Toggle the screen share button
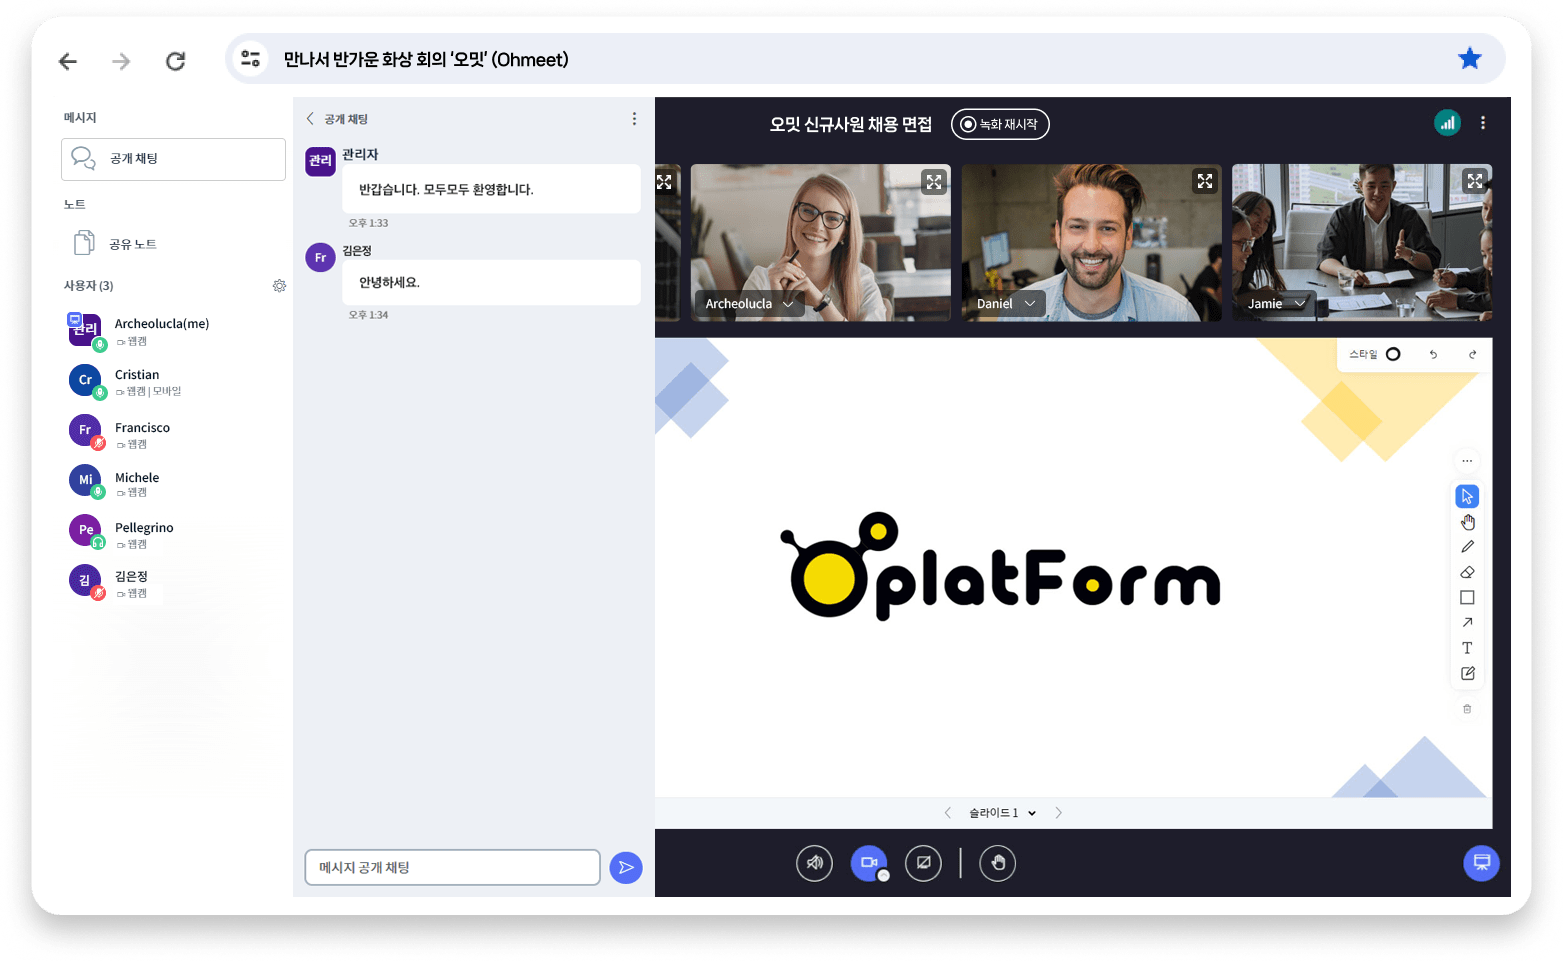This screenshot has height=962, width=1563. pos(923,863)
